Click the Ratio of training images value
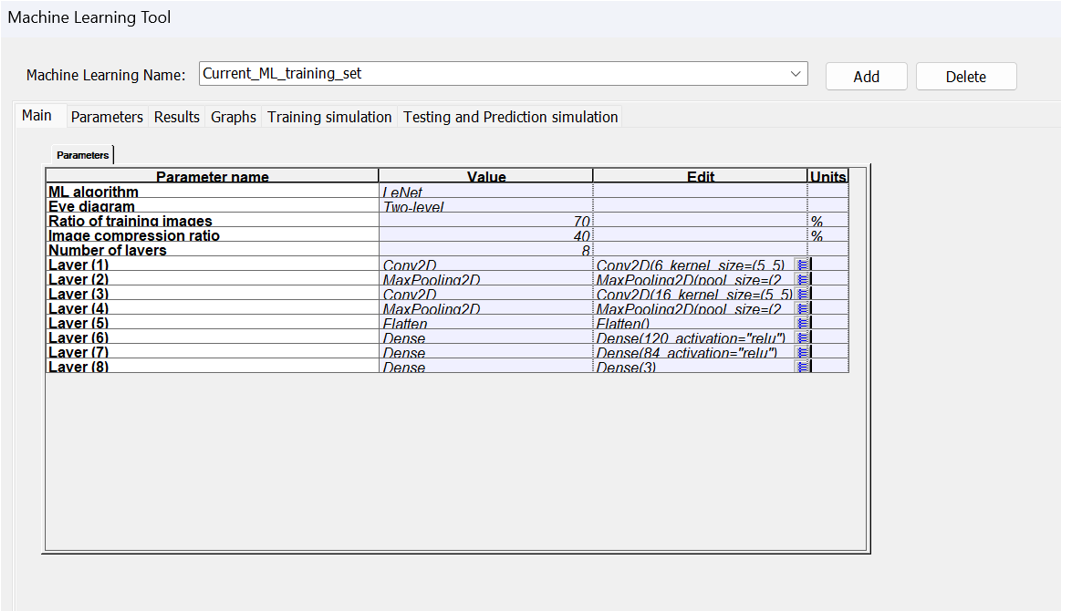The height and width of the screenshot is (612, 1065). 485,221
